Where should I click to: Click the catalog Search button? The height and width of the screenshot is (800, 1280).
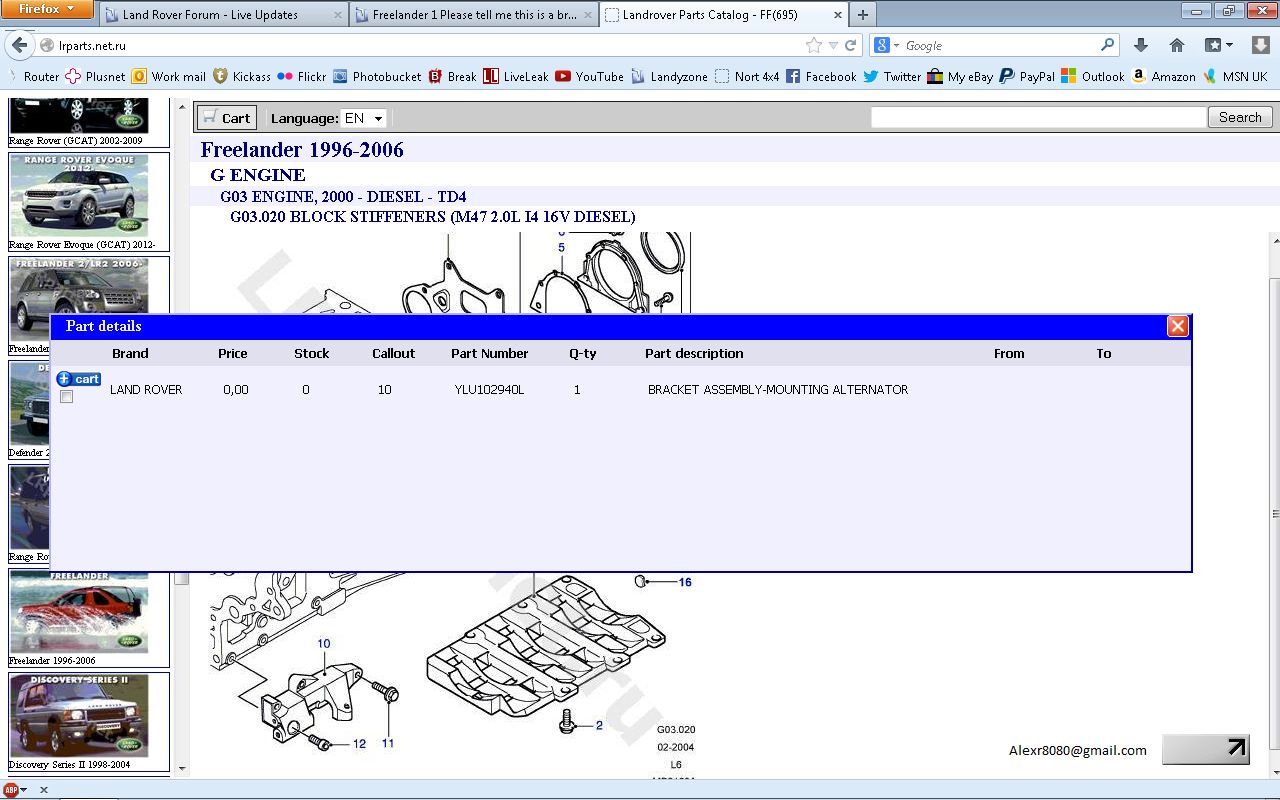point(1240,117)
